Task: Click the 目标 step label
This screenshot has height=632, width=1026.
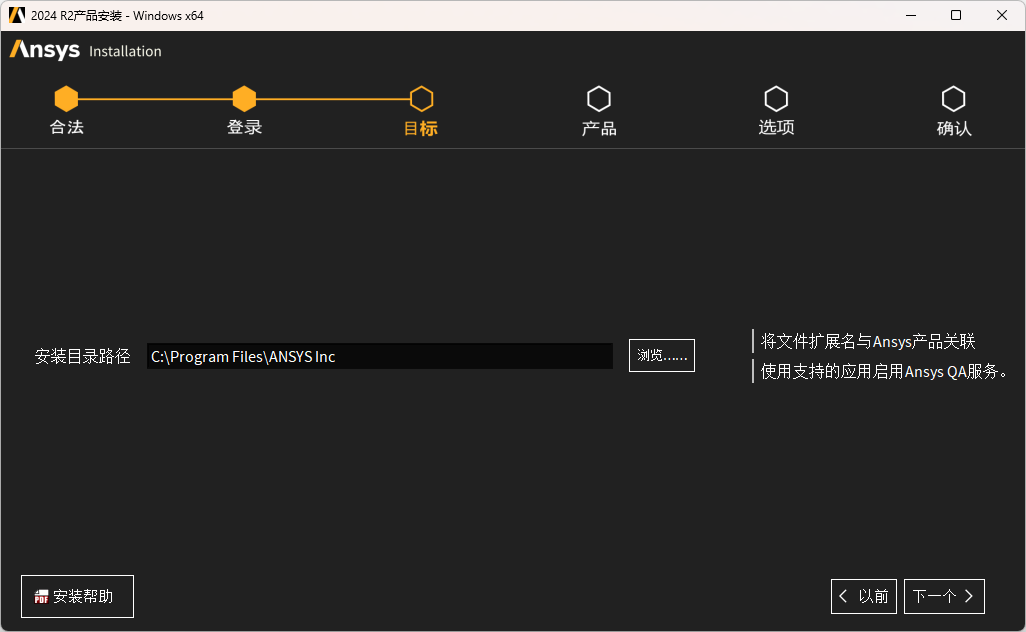Action: [421, 128]
